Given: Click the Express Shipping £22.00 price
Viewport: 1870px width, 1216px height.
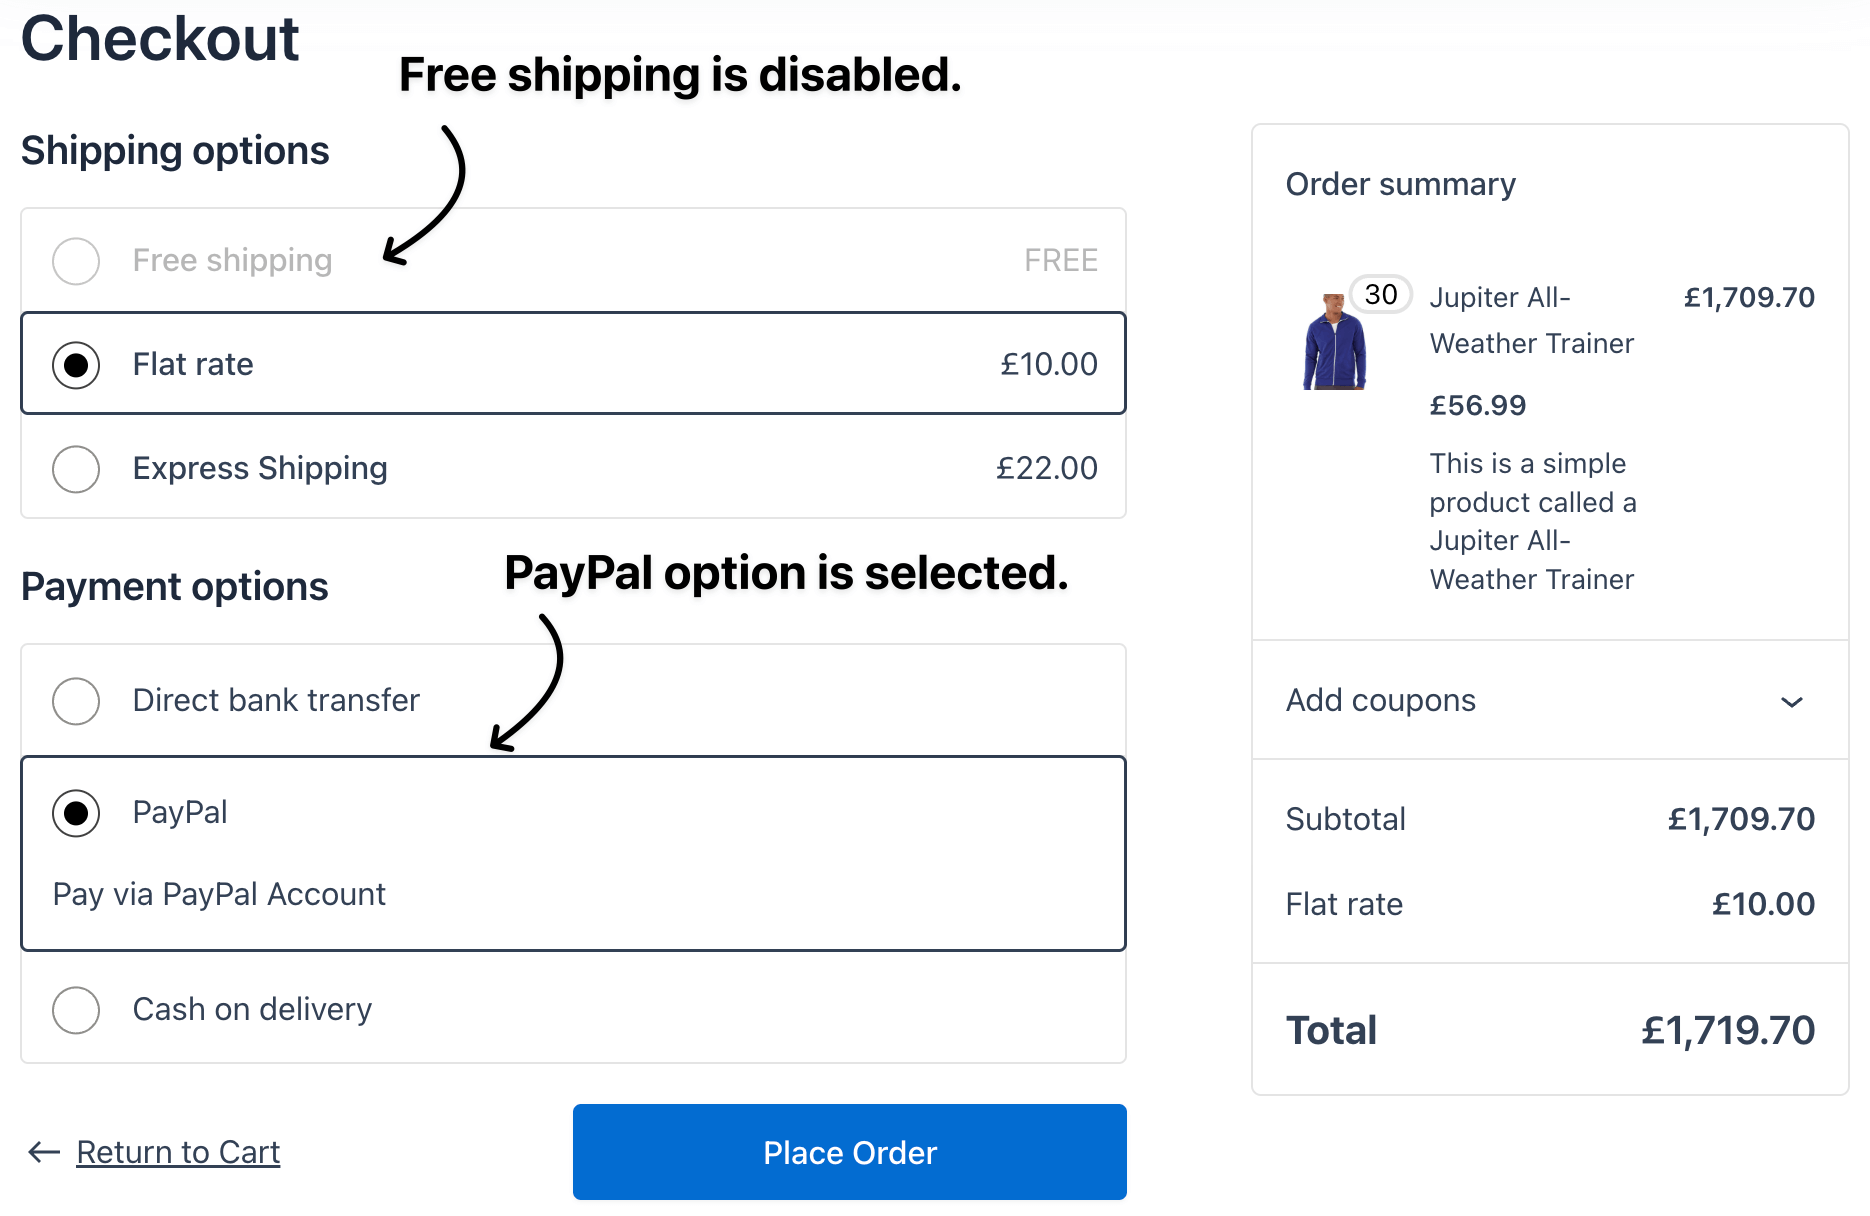Looking at the screenshot, I should point(1046,468).
